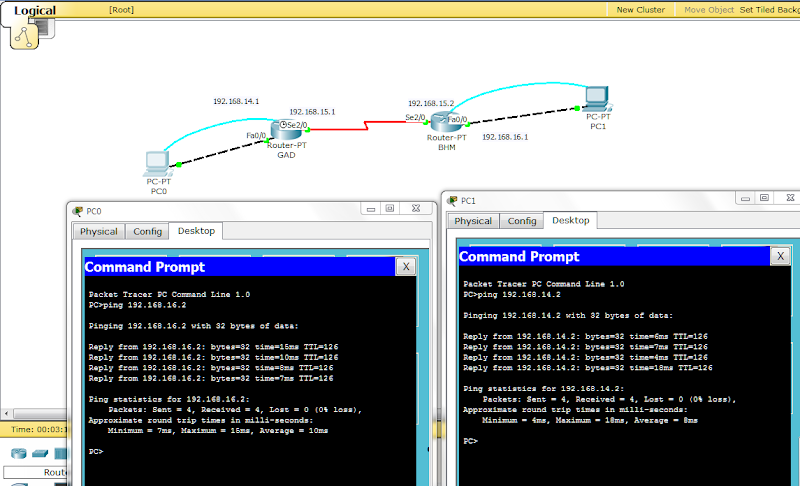Screen dimensions: 800x486
Task: Click the [Root] label in the top bar
Action: [121, 10]
